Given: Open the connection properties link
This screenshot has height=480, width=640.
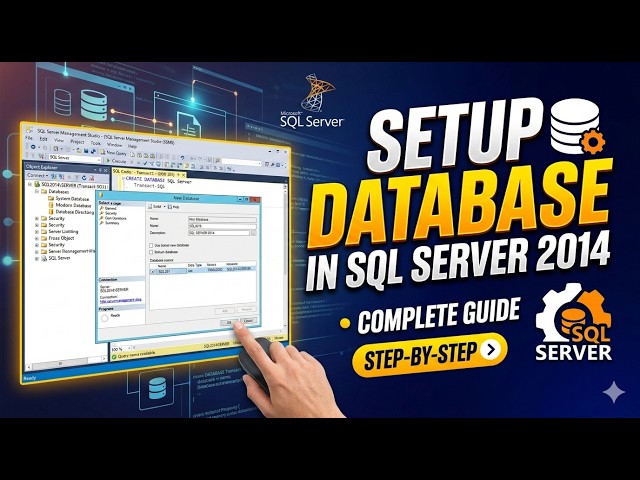Looking at the screenshot, I should click(x=120, y=301).
